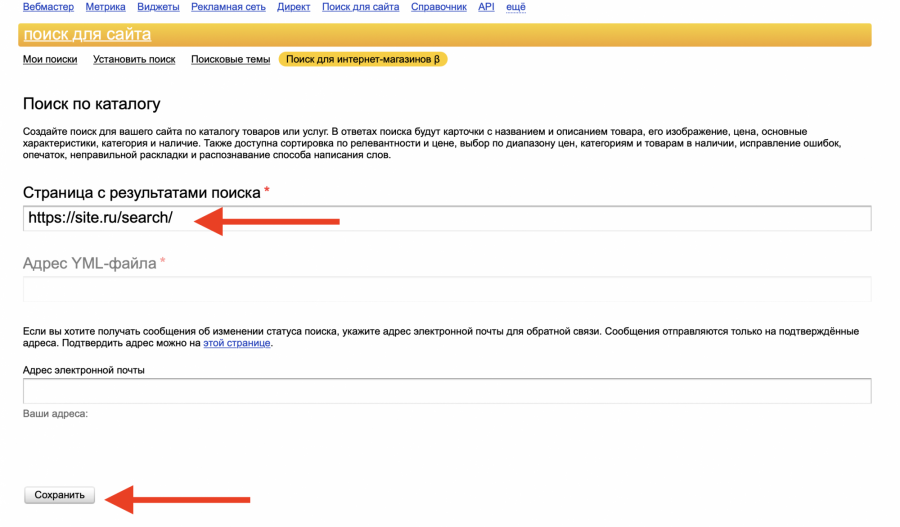Open the Справочник link
This screenshot has height=527, width=900.
438,7
